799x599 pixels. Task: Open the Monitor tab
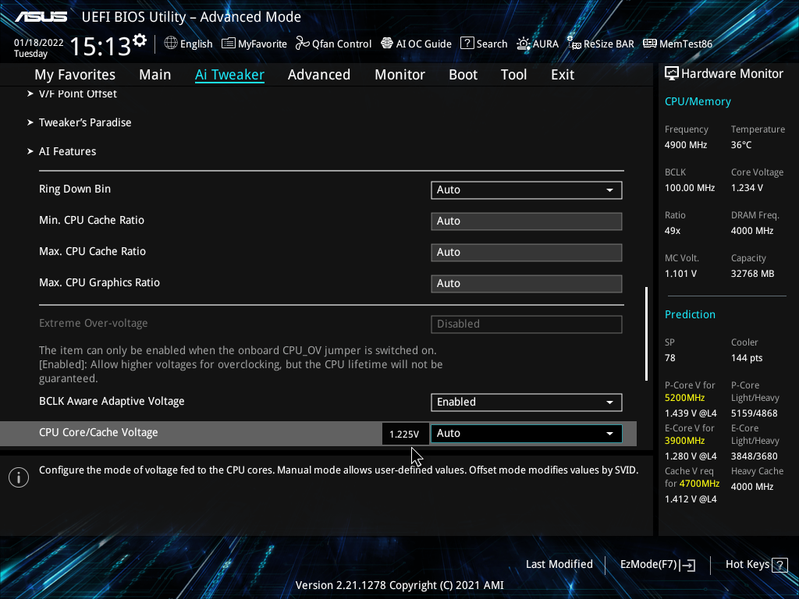point(400,75)
